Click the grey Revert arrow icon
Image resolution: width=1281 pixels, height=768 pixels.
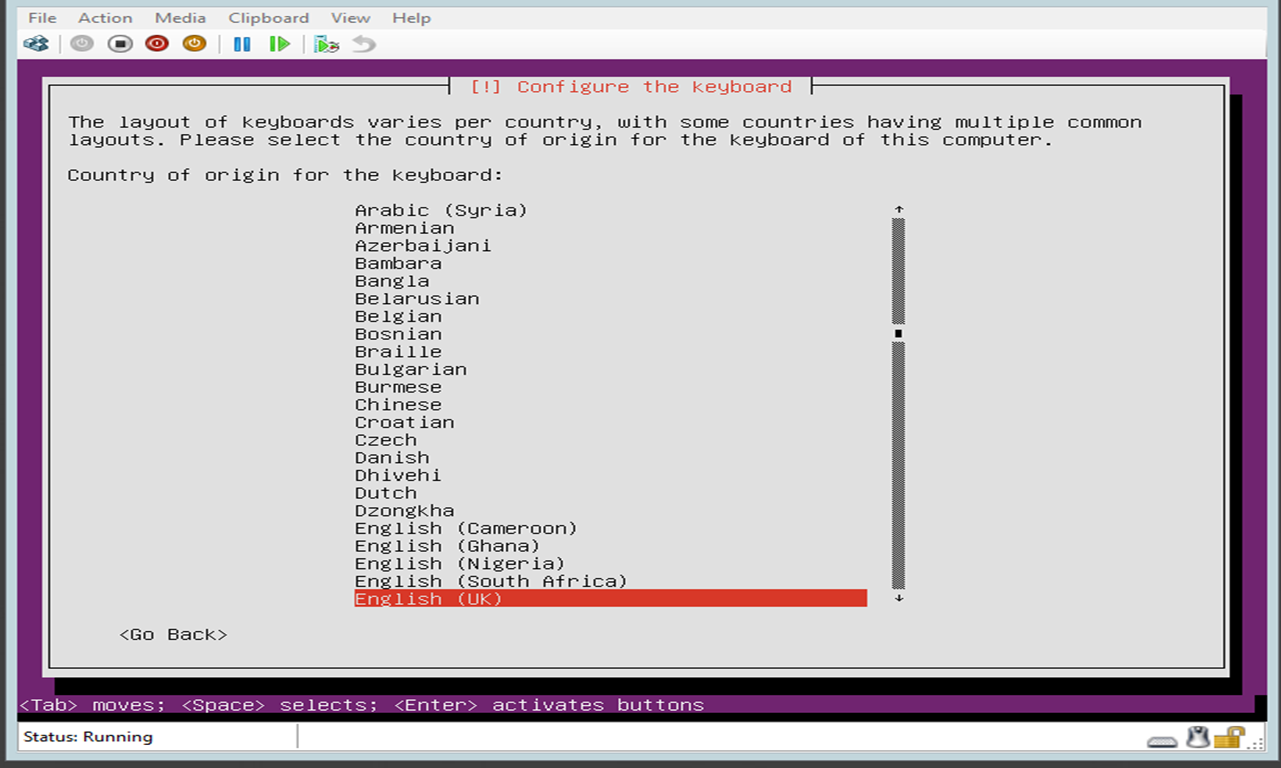[x=364, y=44]
